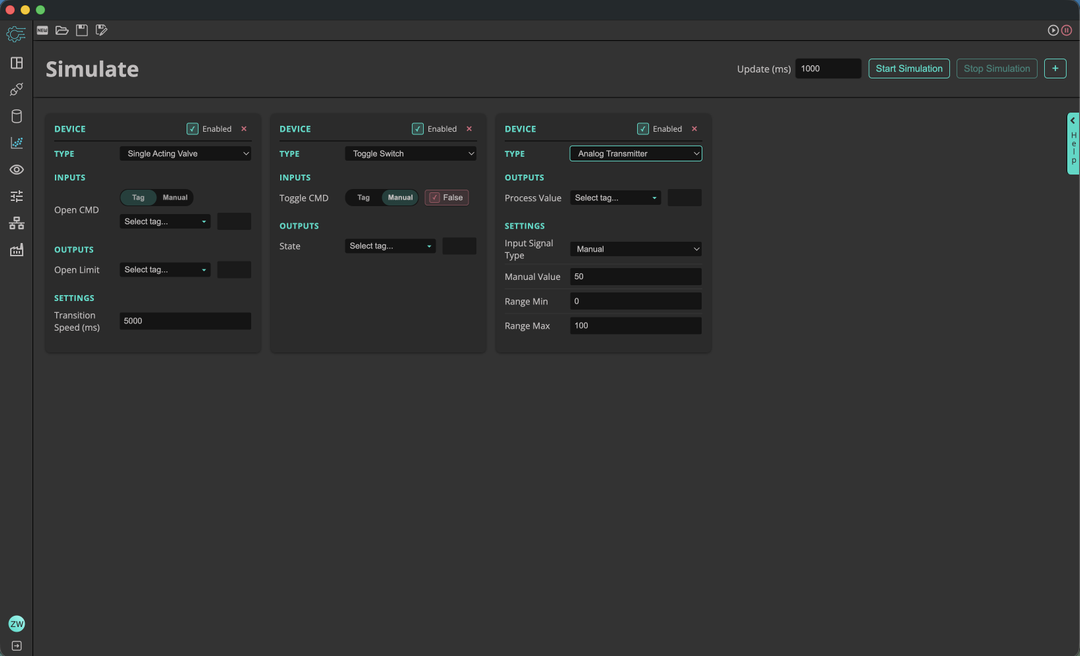Open the Input Signal Type dropdown

635,249
